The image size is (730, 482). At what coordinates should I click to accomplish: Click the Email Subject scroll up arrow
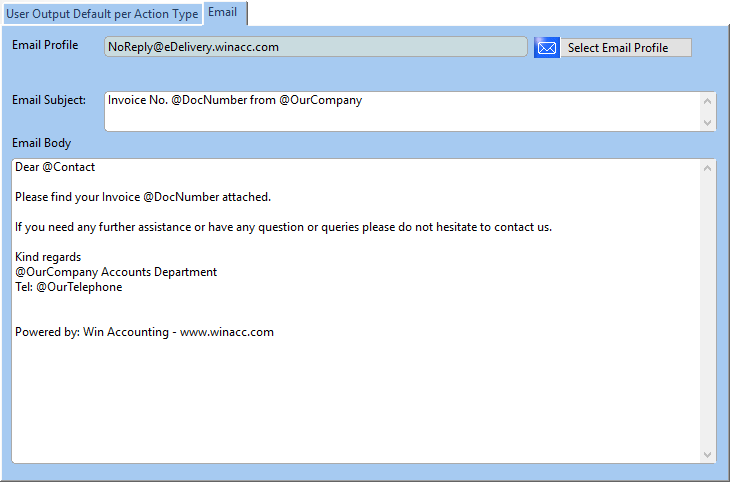pos(708,101)
